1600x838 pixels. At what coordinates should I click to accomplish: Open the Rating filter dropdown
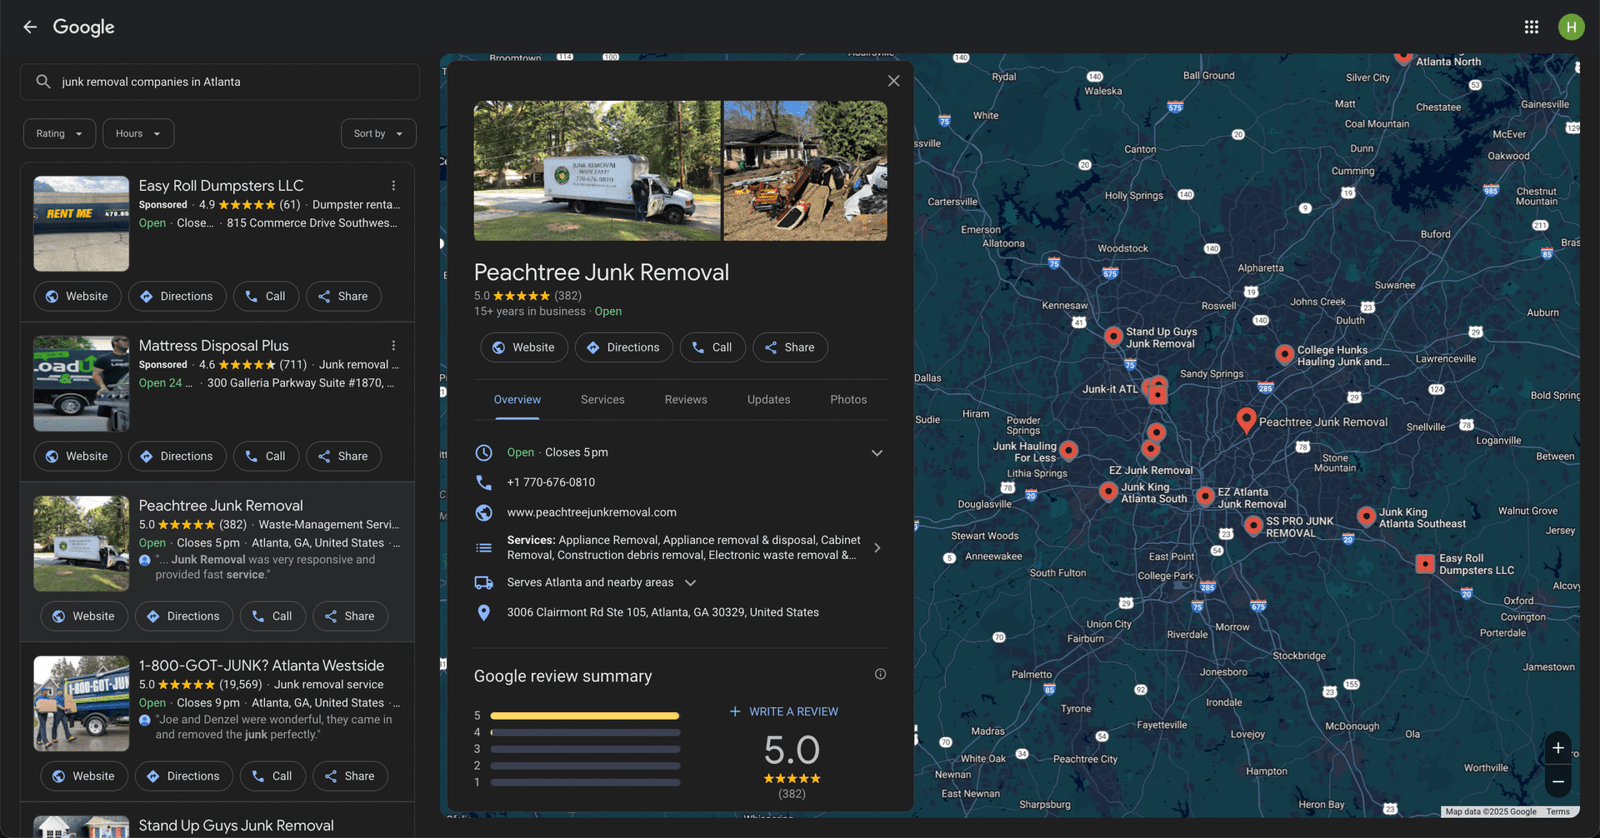(59, 134)
